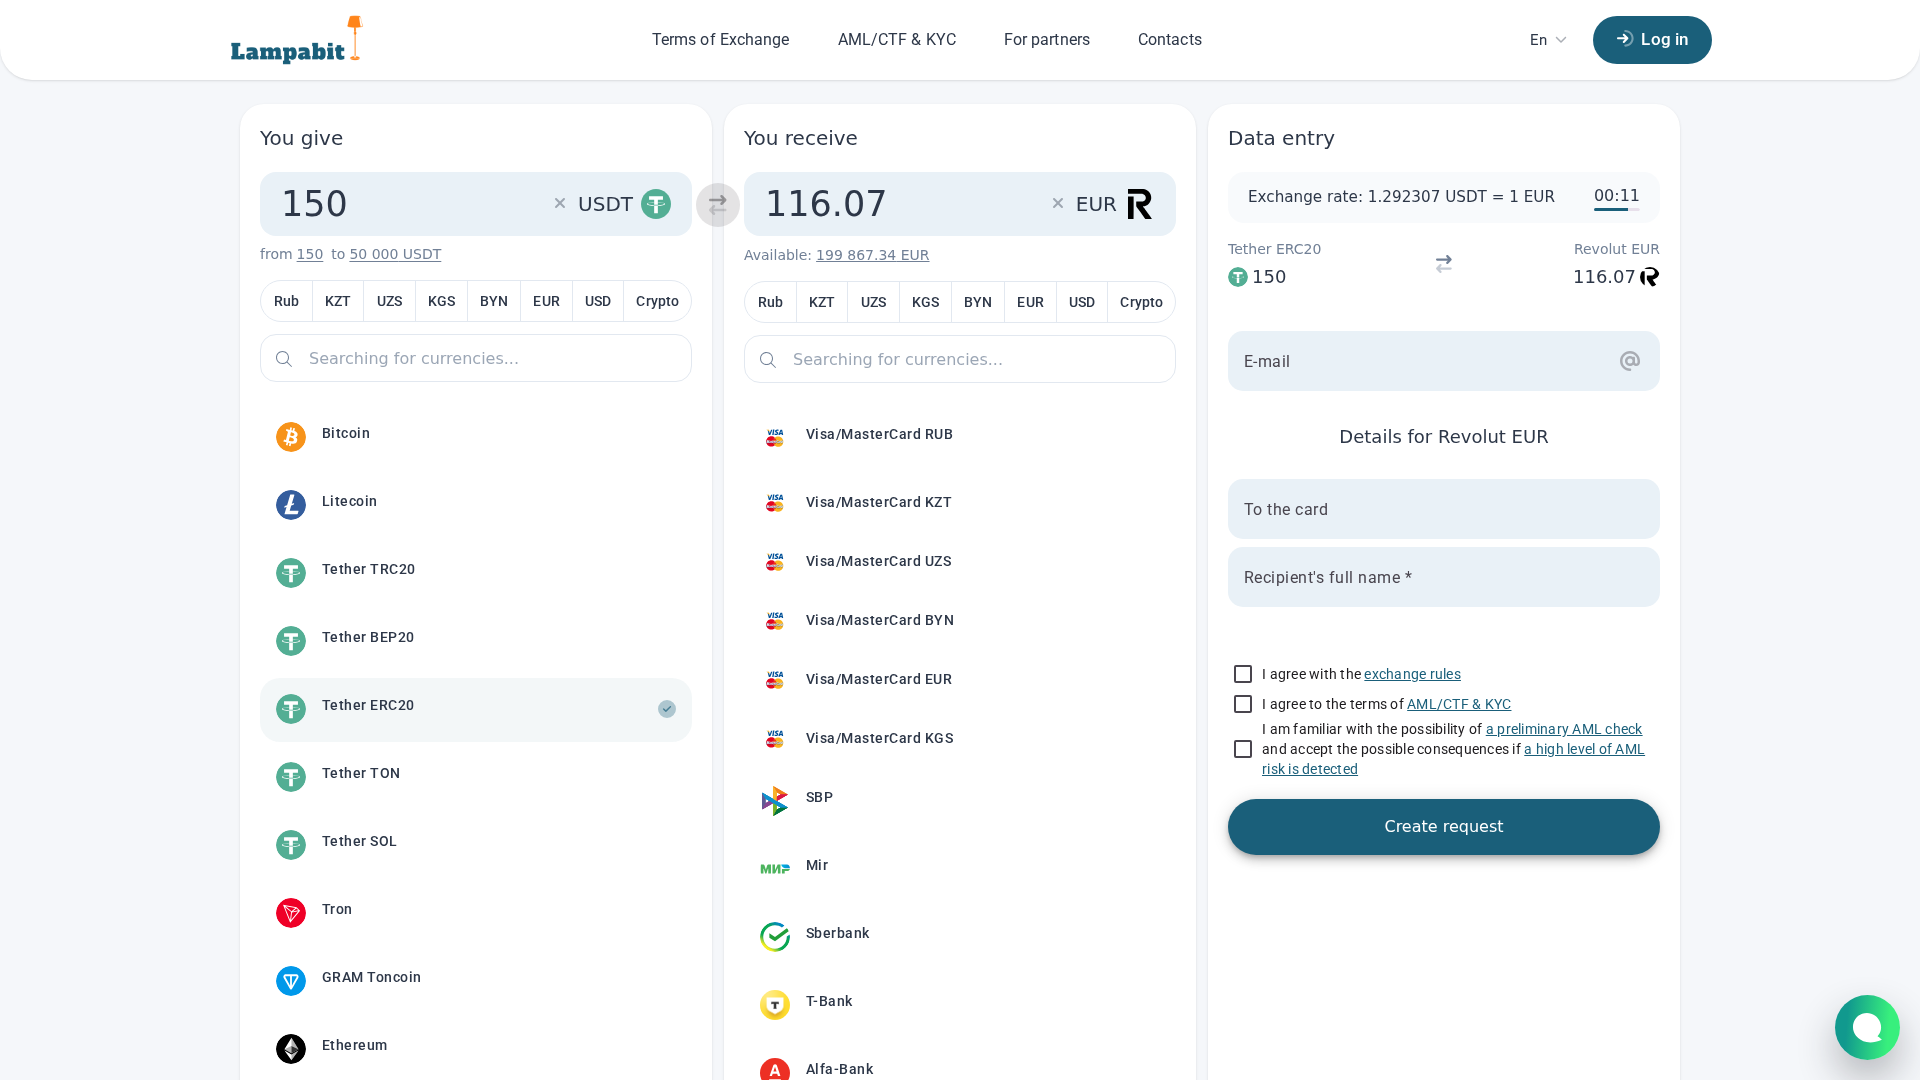The height and width of the screenshot is (1080, 1920).
Task: Filter give list by UZS
Action: tap(389, 301)
